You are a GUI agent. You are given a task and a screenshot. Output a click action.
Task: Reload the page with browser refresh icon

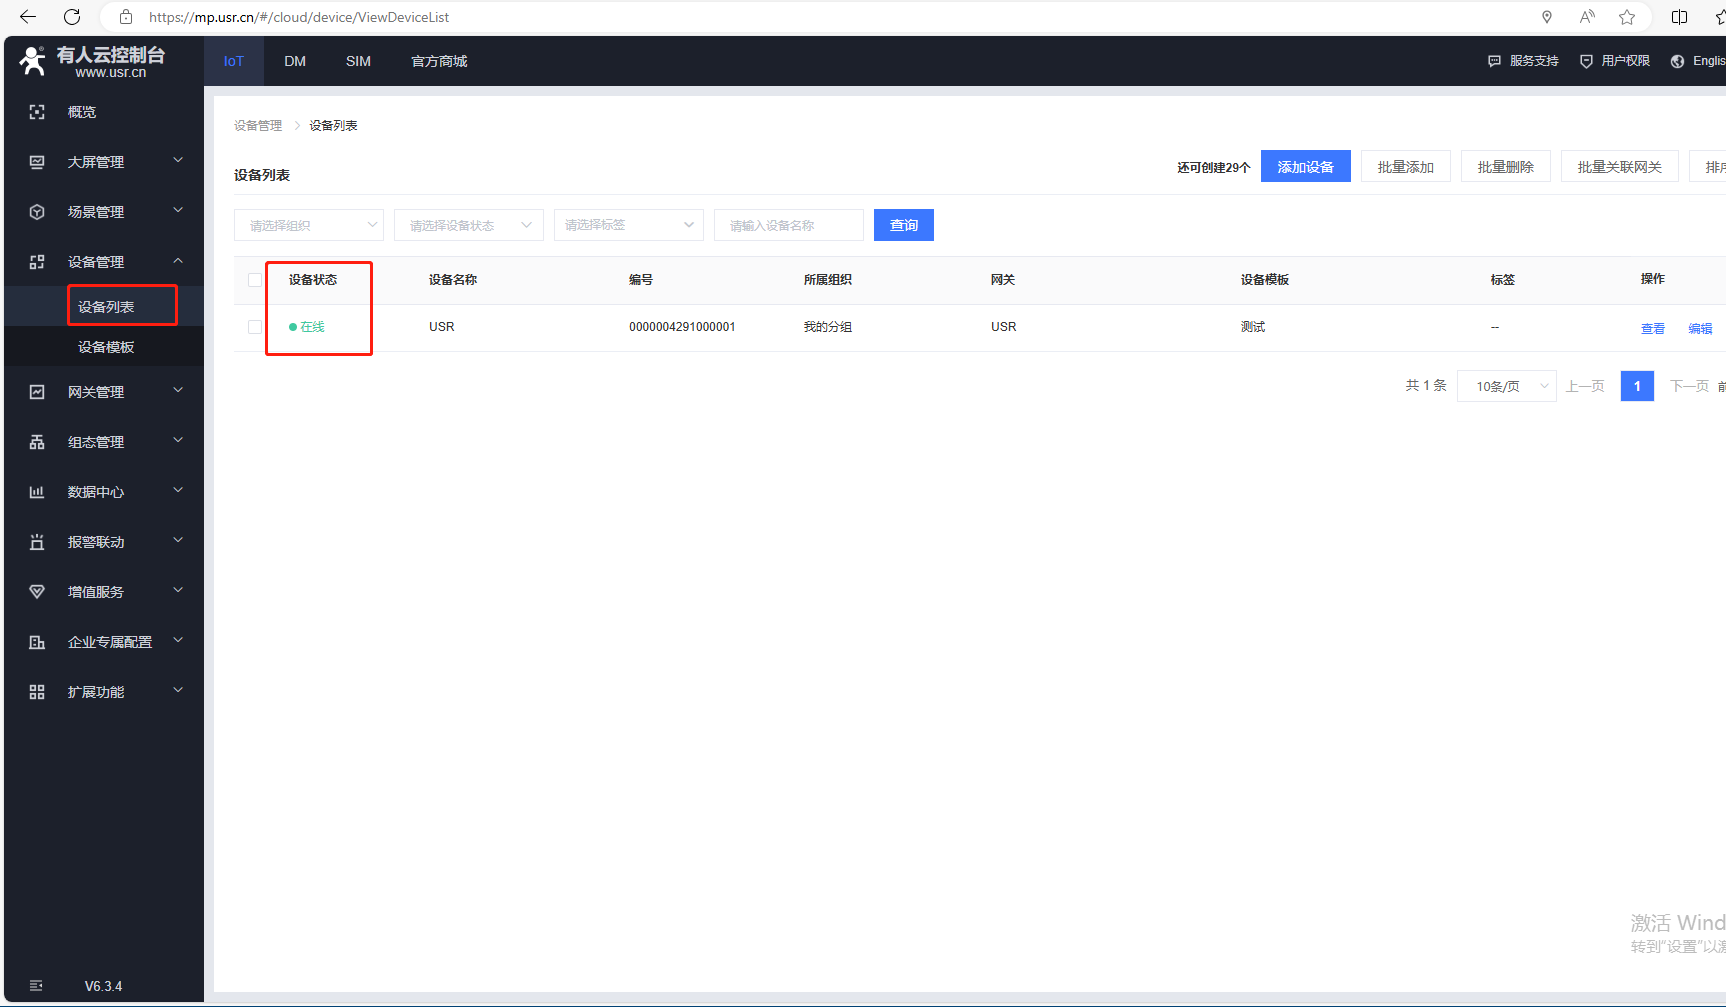pyautogui.click(x=72, y=17)
